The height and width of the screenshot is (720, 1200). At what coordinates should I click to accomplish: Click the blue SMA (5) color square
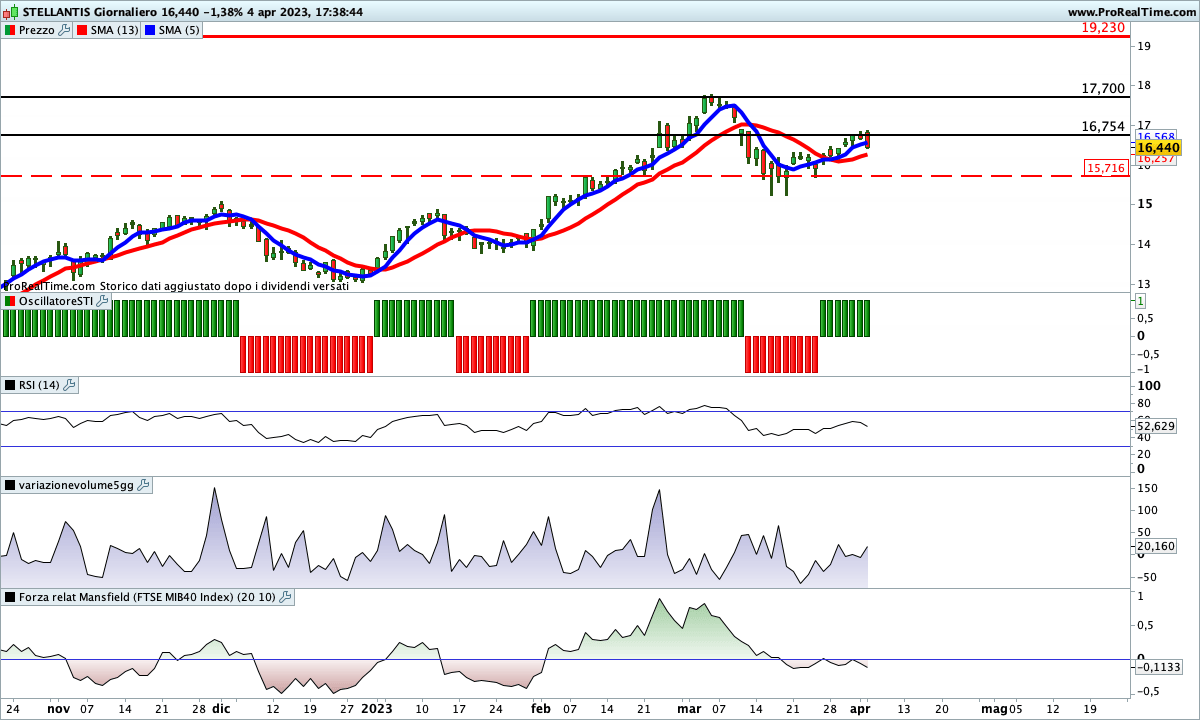pos(150,30)
